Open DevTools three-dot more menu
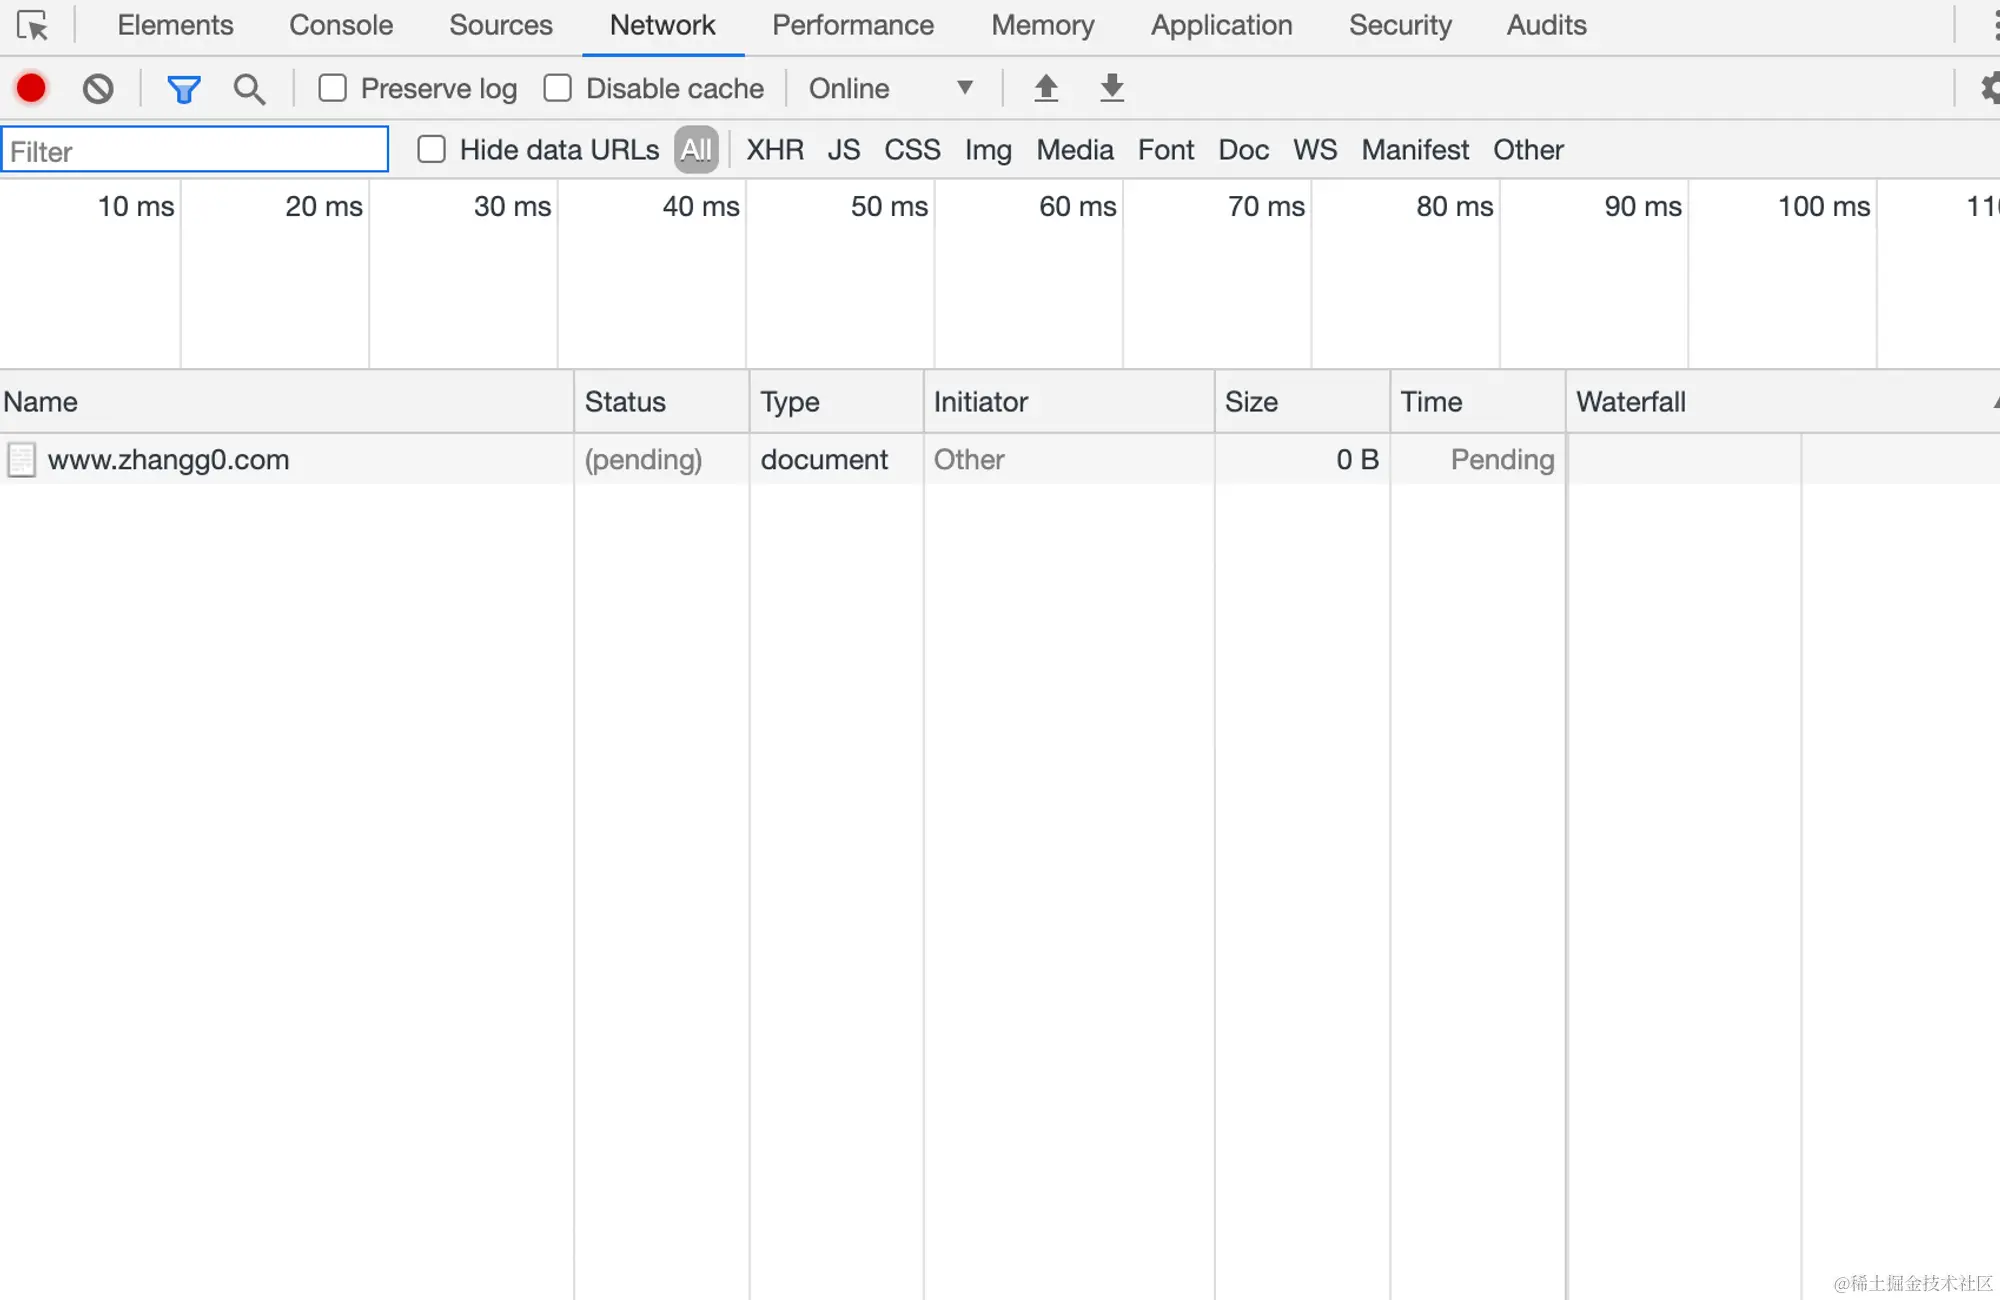Image resolution: width=2000 pixels, height=1300 pixels. click(x=1995, y=25)
